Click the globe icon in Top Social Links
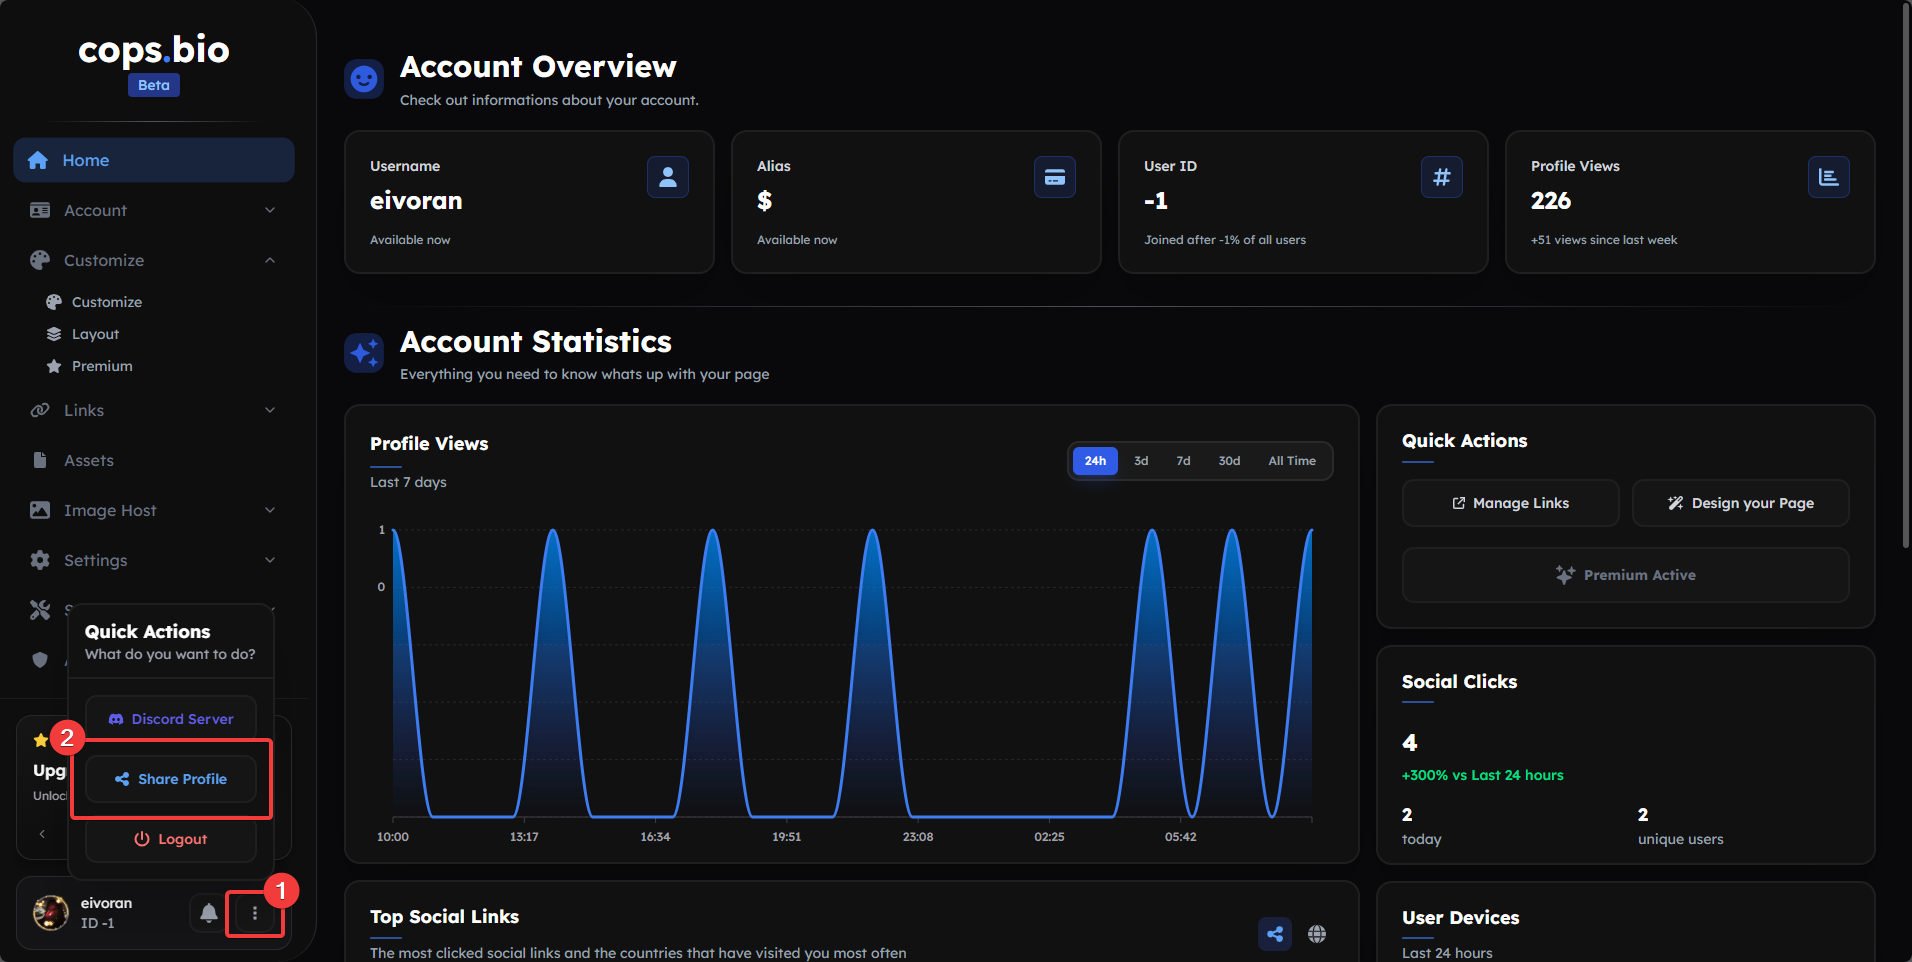This screenshot has height=962, width=1912. tap(1317, 934)
